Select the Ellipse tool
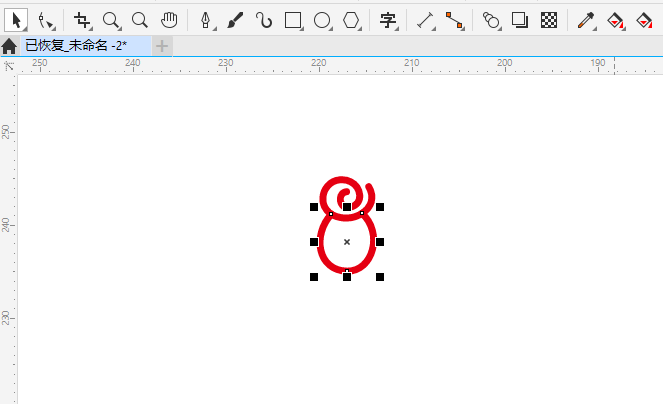Image resolution: width=663 pixels, height=404 pixels. (322, 20)
